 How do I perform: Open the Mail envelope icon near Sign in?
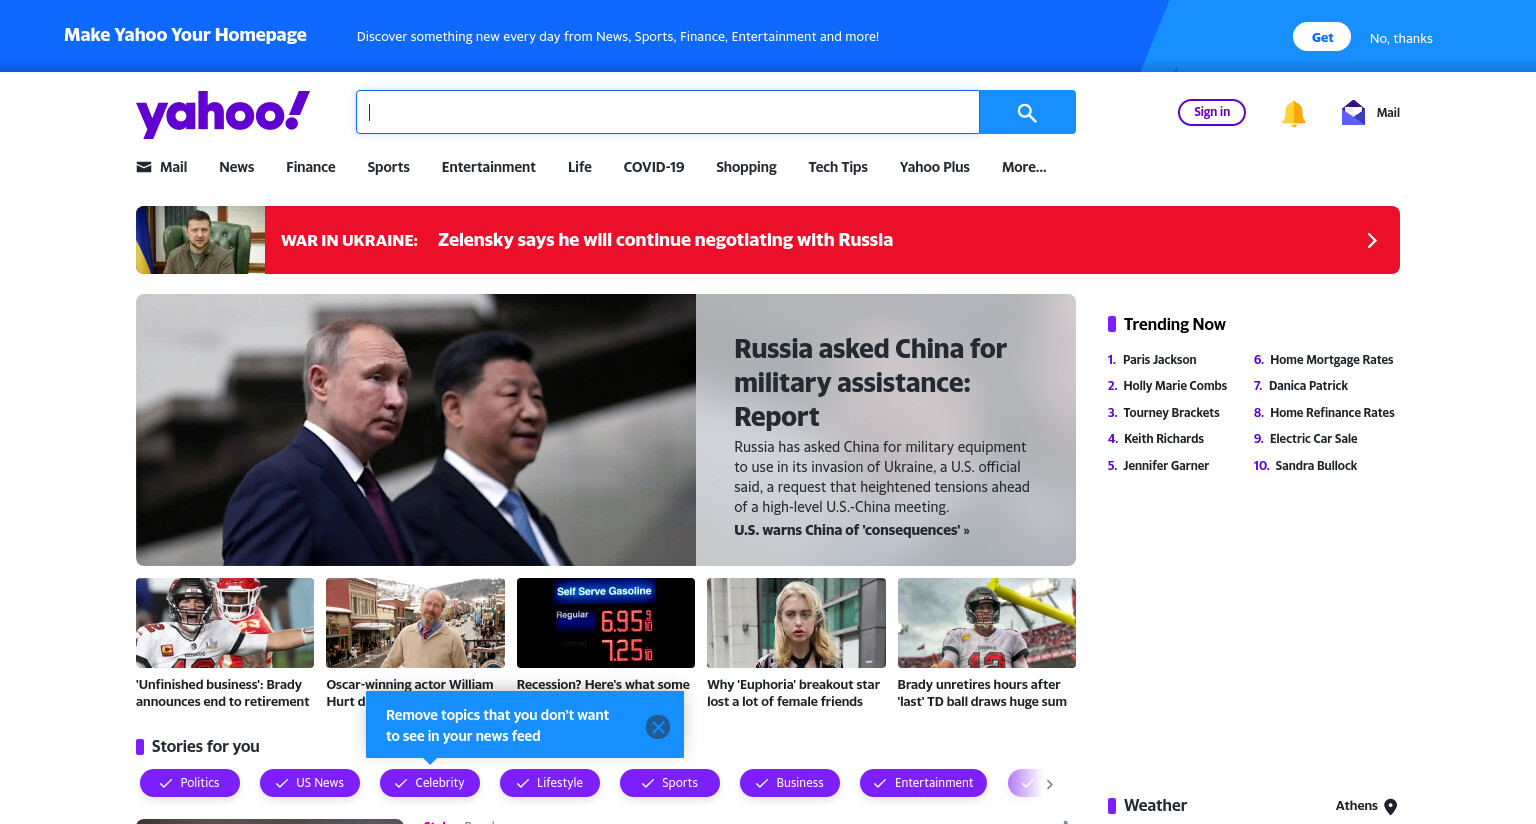click(x=1353, y=112)
